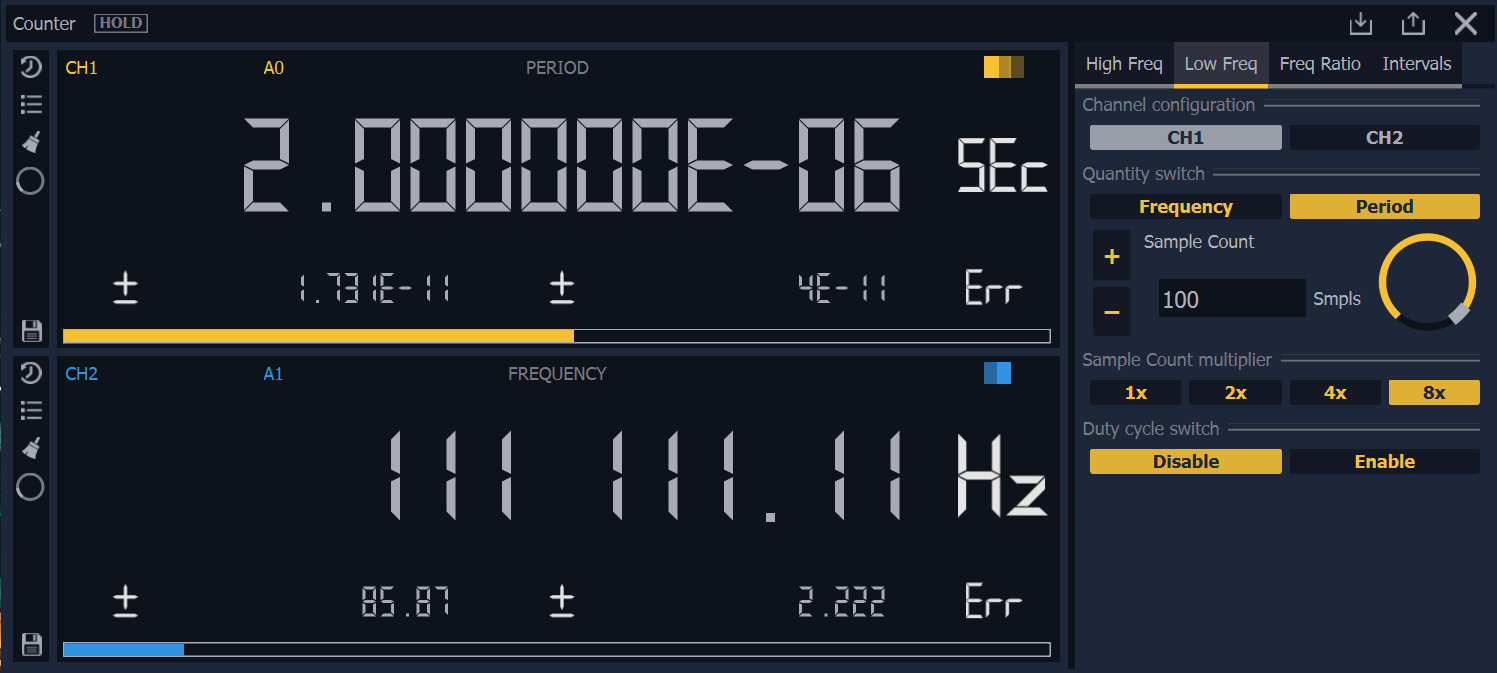1497x673 pixels.
Task: Set the sample count multiplier to 4x
Action: click(1335, 393)
